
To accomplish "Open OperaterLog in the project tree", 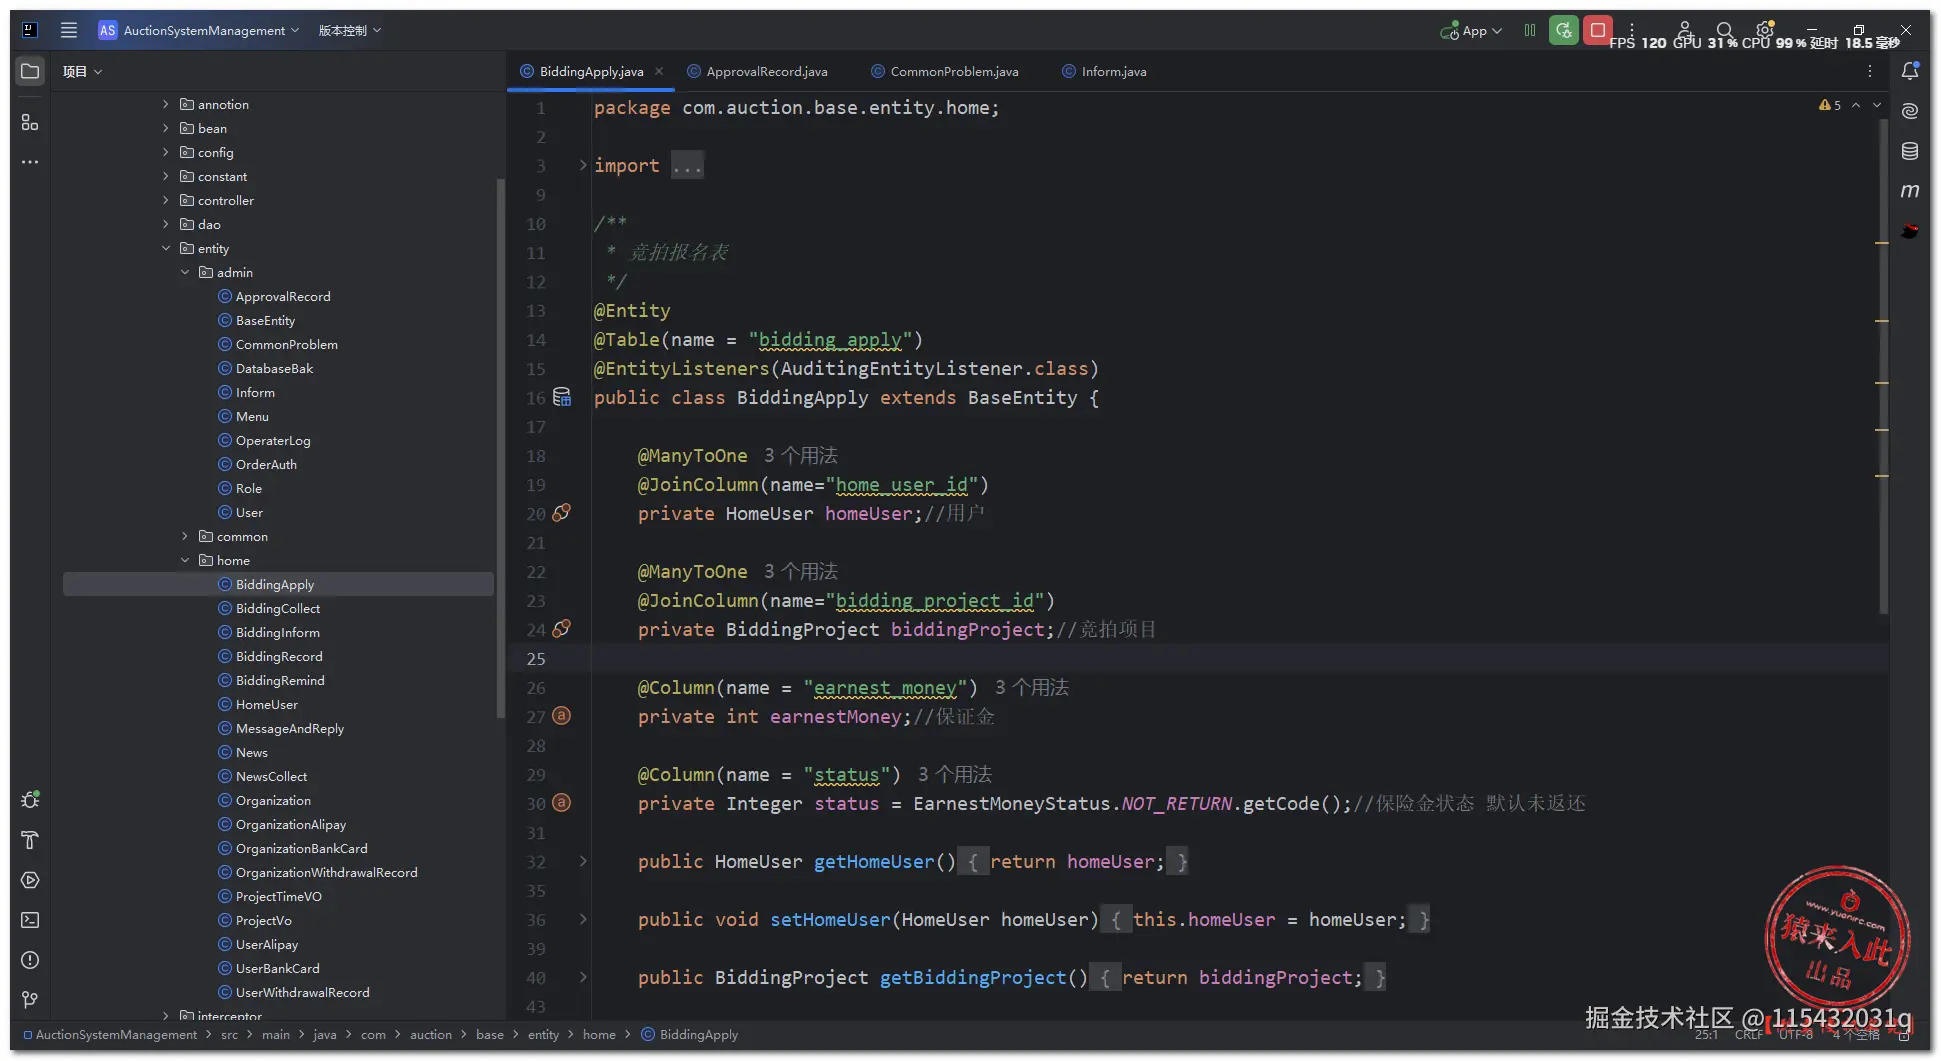I will click(273, 440).
